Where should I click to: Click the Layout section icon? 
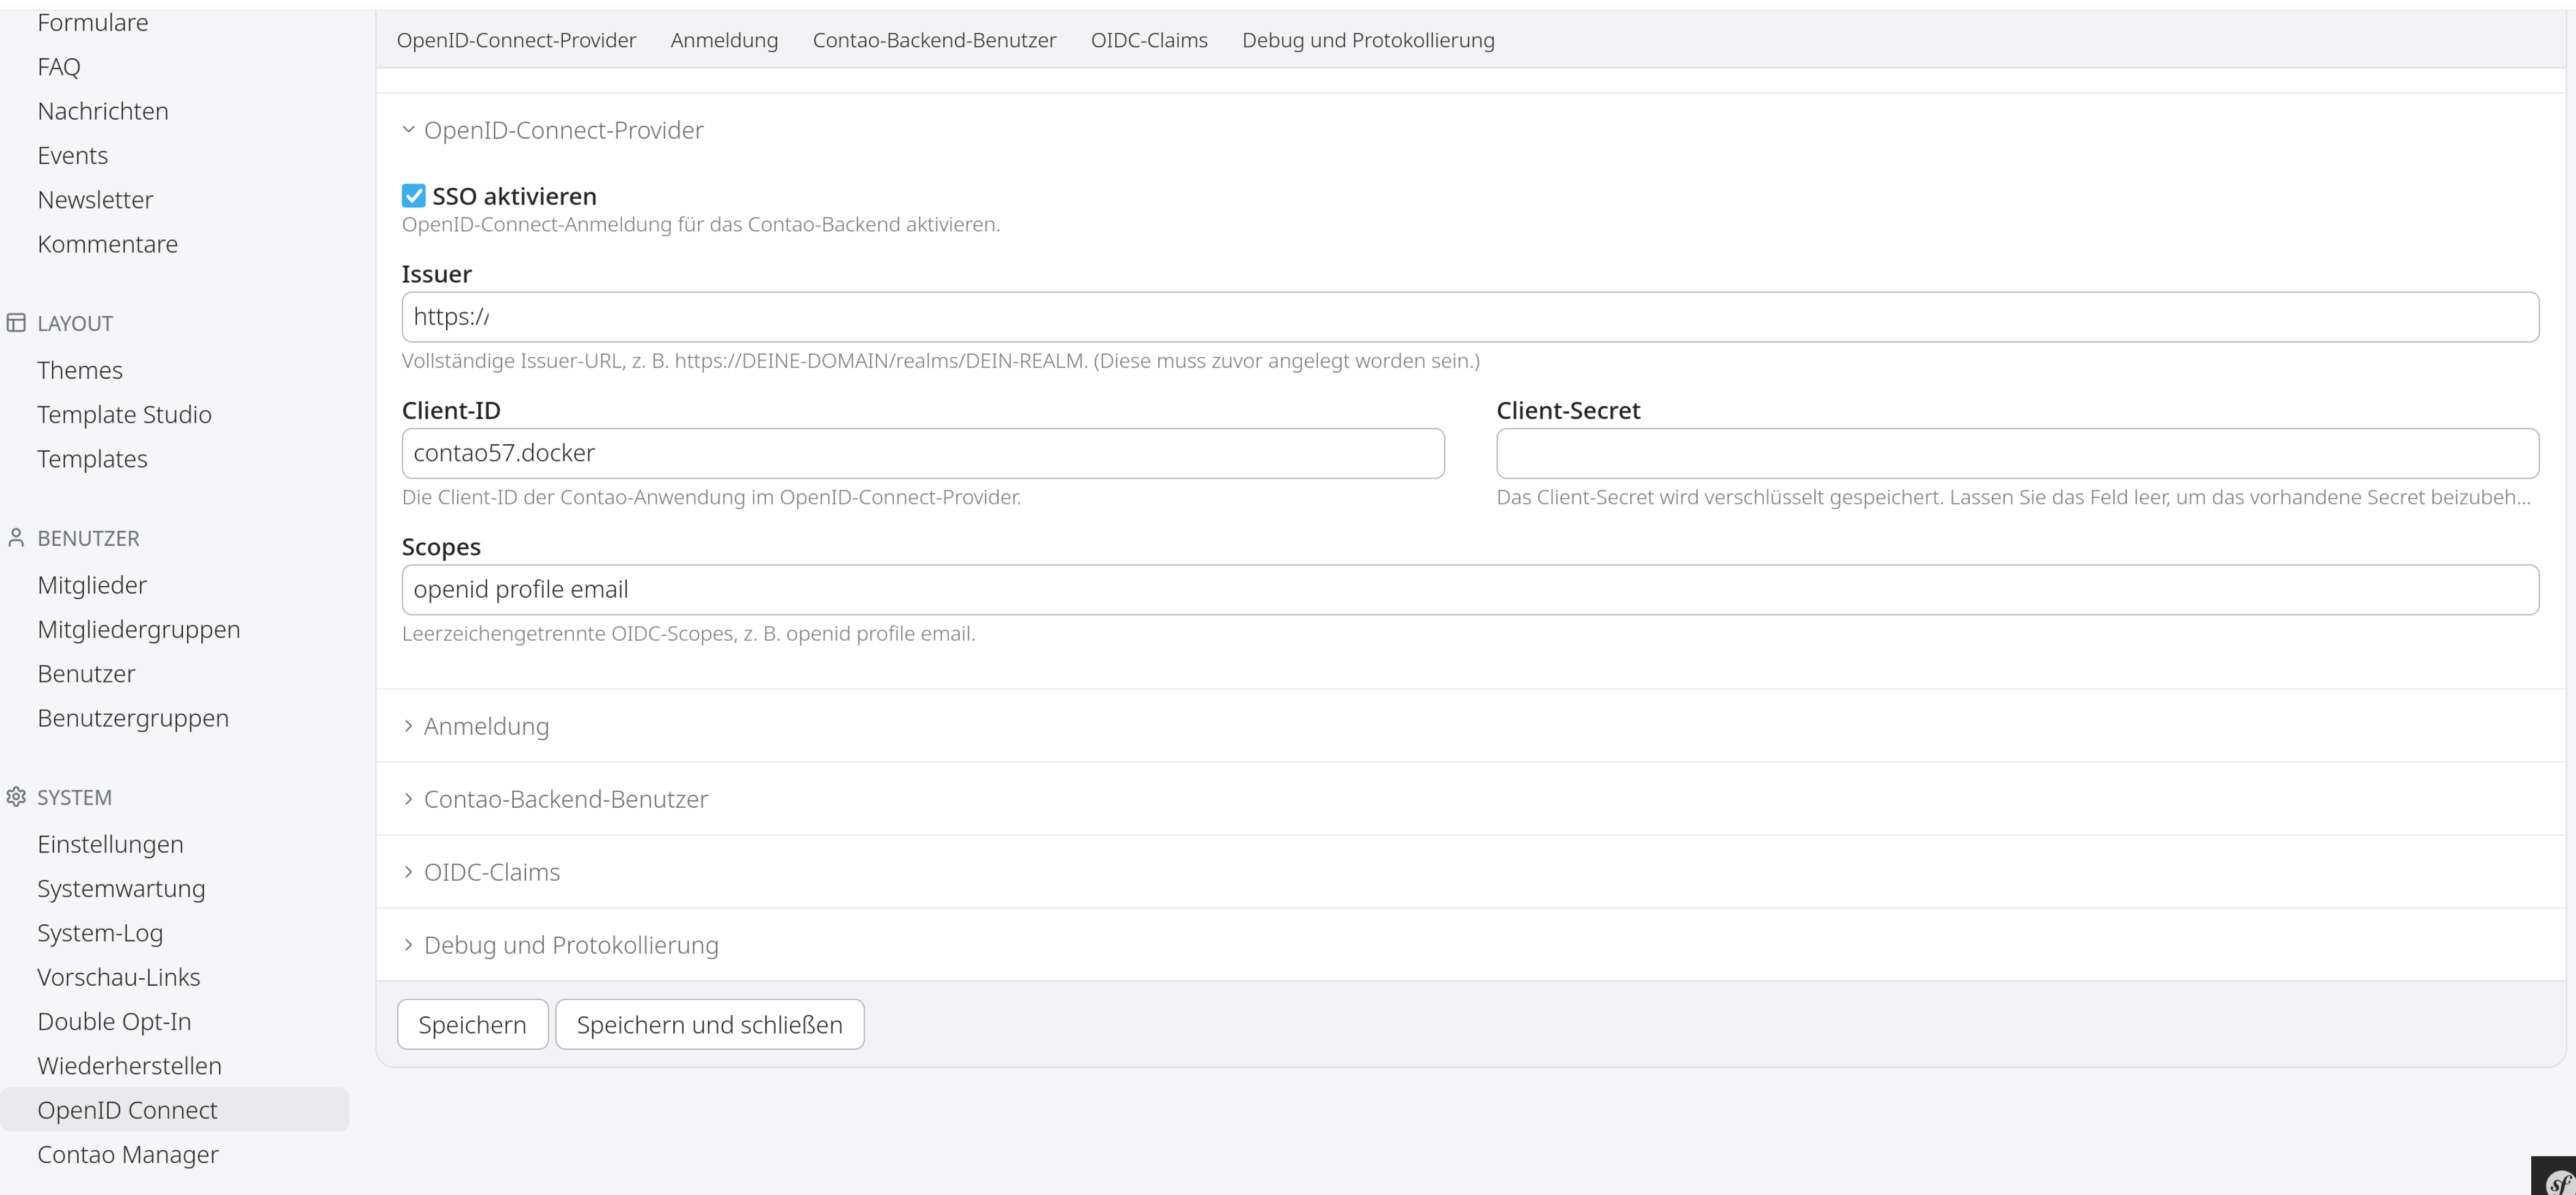(16, 323)
